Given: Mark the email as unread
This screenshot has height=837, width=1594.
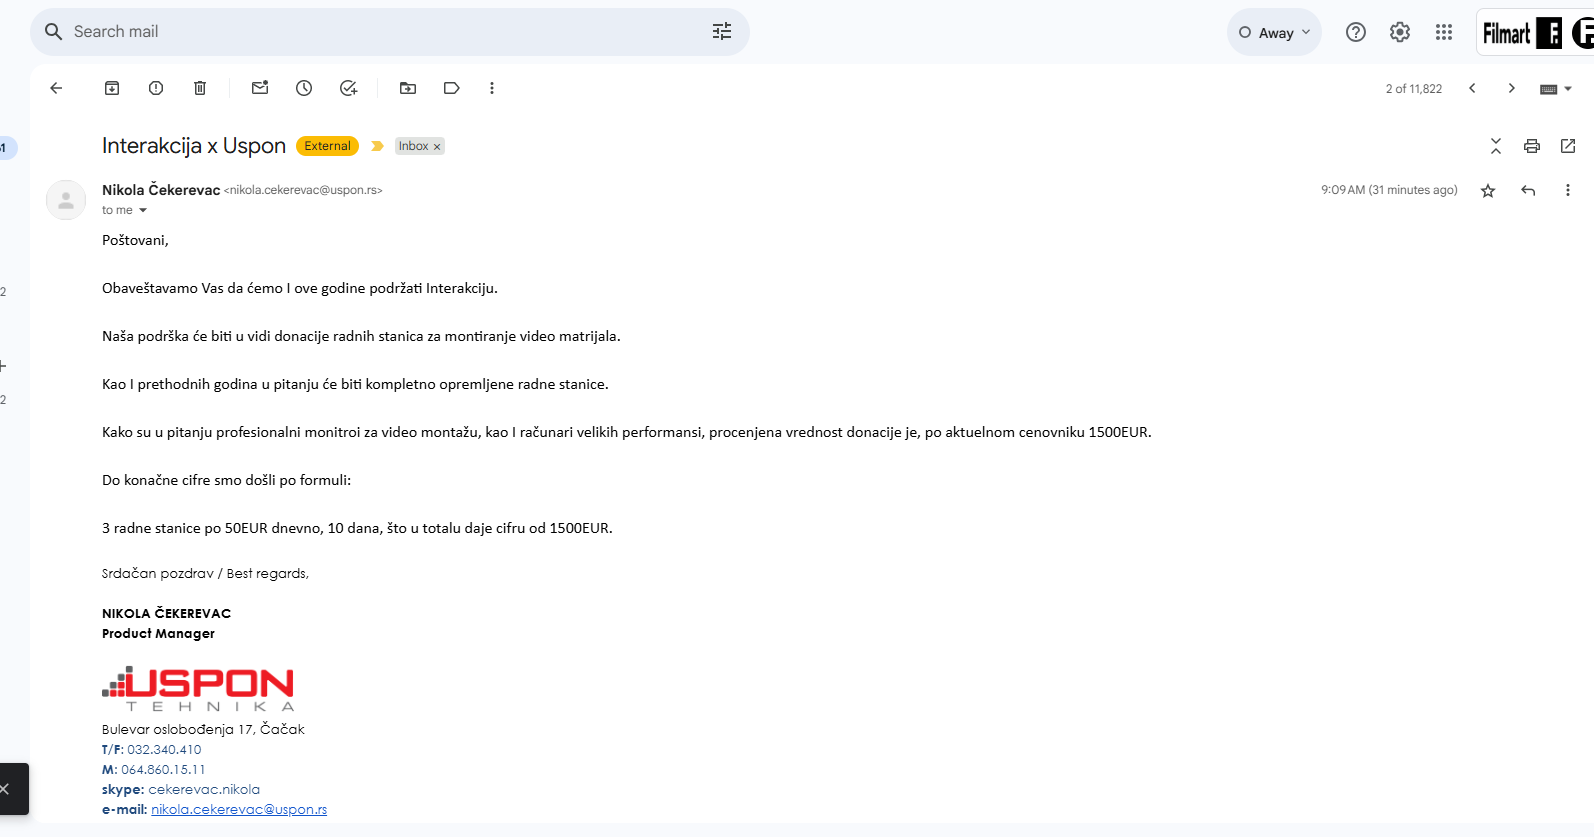Looking at the screenshot, I should tap(260, 88).
